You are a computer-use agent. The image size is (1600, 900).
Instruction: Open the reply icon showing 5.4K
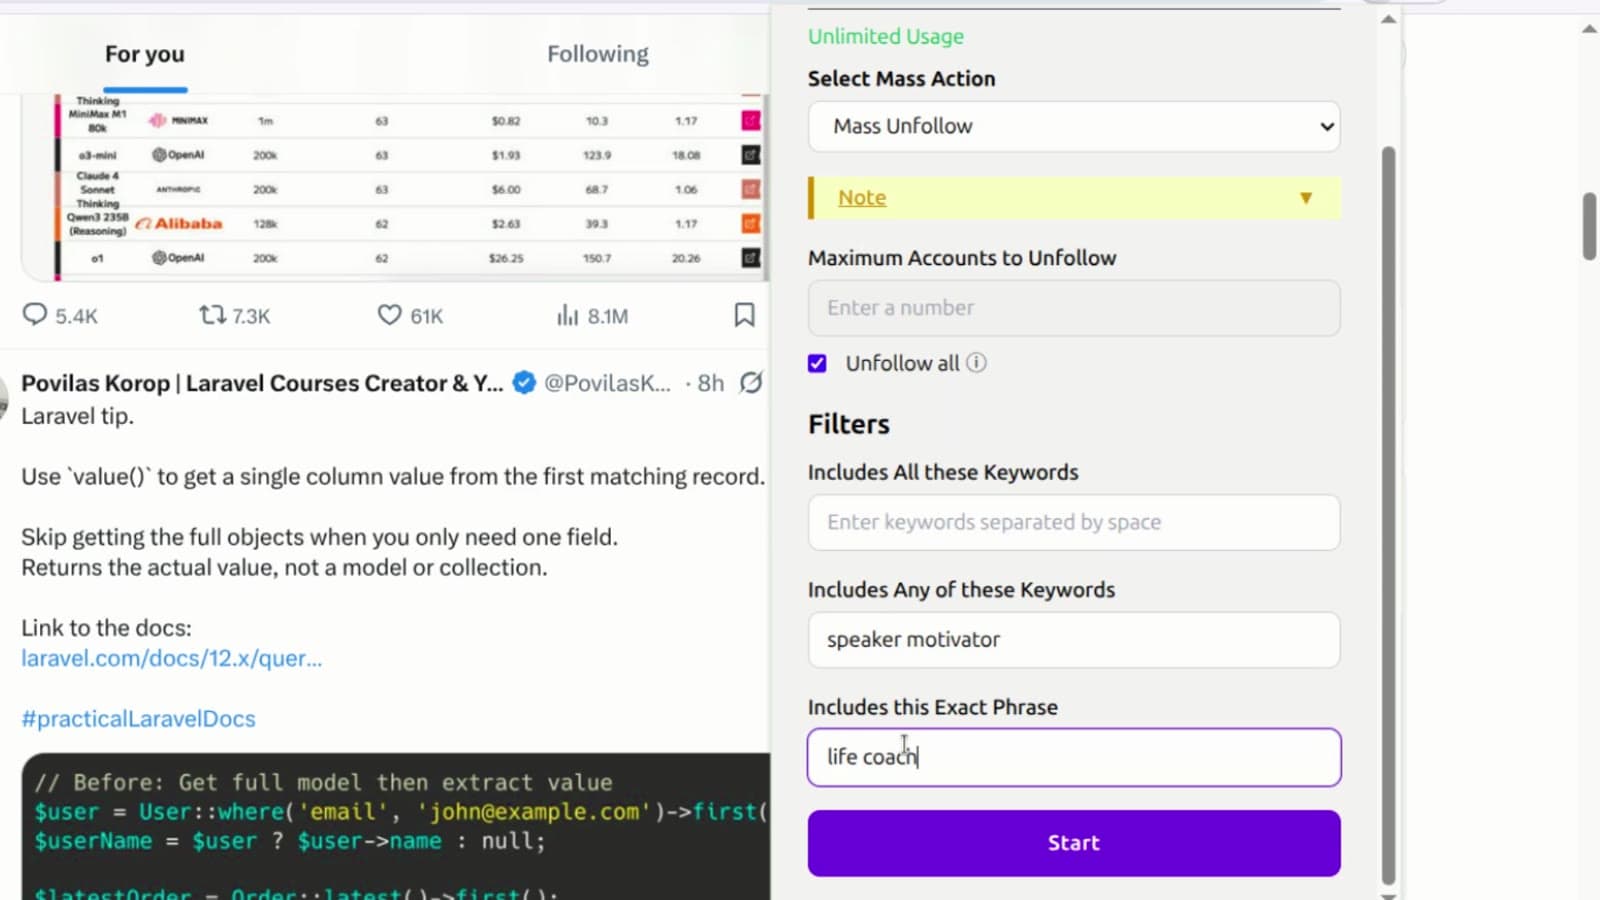35,315
